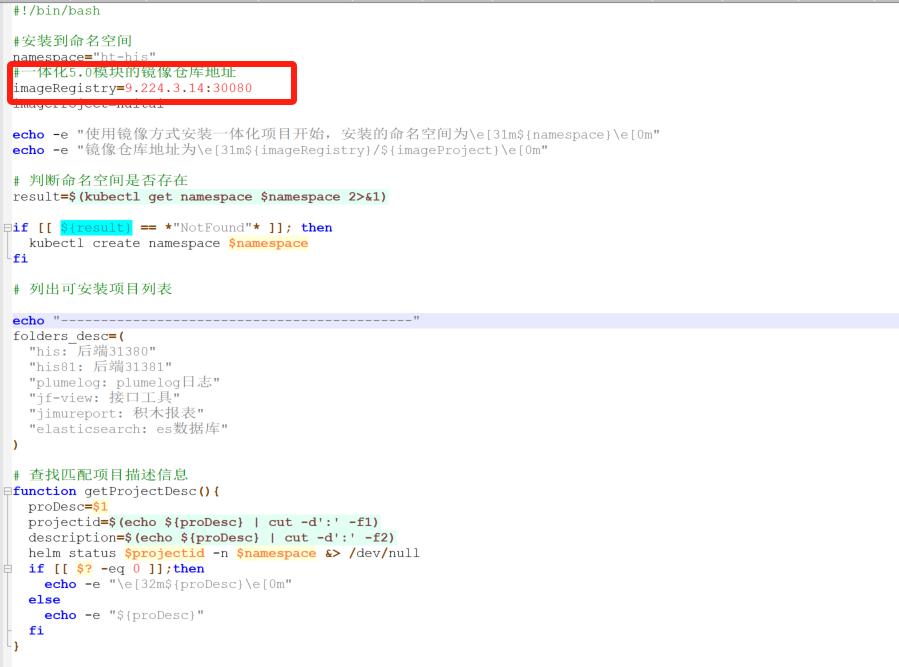
Task: Click the "plumelog: plumelog日志" entry
Action: click(x=124, y=383)
